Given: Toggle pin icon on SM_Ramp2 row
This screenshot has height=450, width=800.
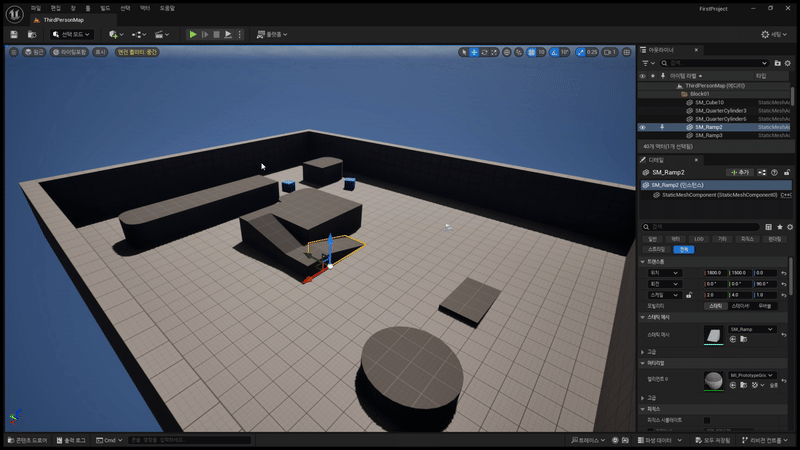Looking at the screenshot, I should [662, 127].
